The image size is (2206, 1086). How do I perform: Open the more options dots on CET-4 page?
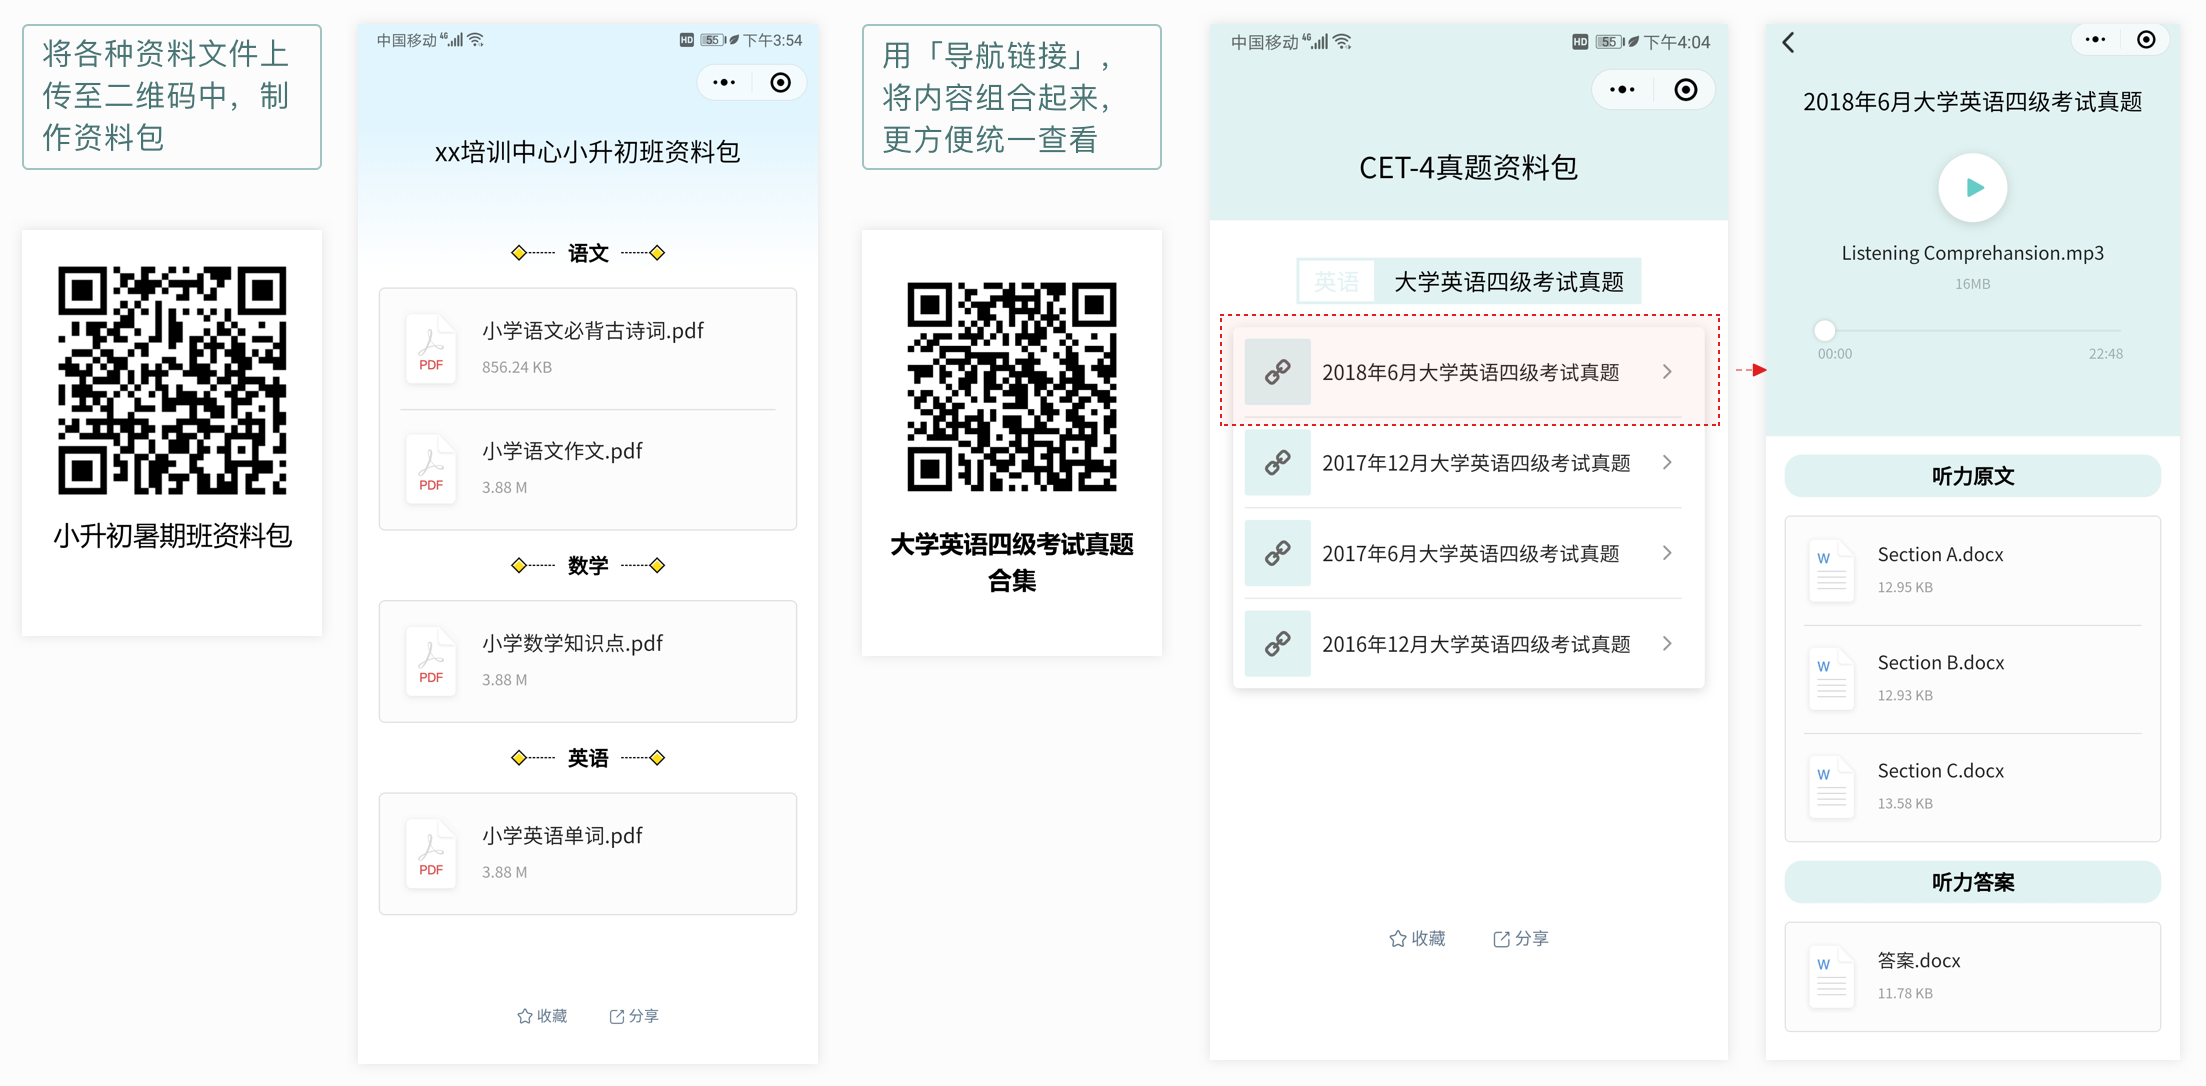(x=1622, y=90)
